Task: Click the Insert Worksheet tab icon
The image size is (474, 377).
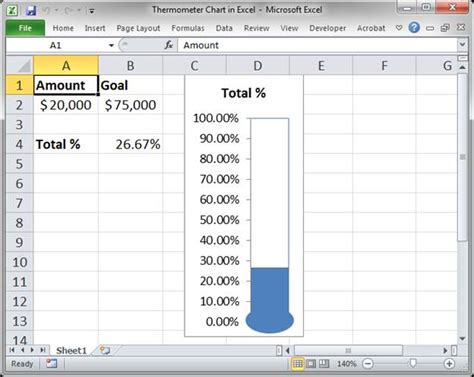Action: click(x=105, y=350)
